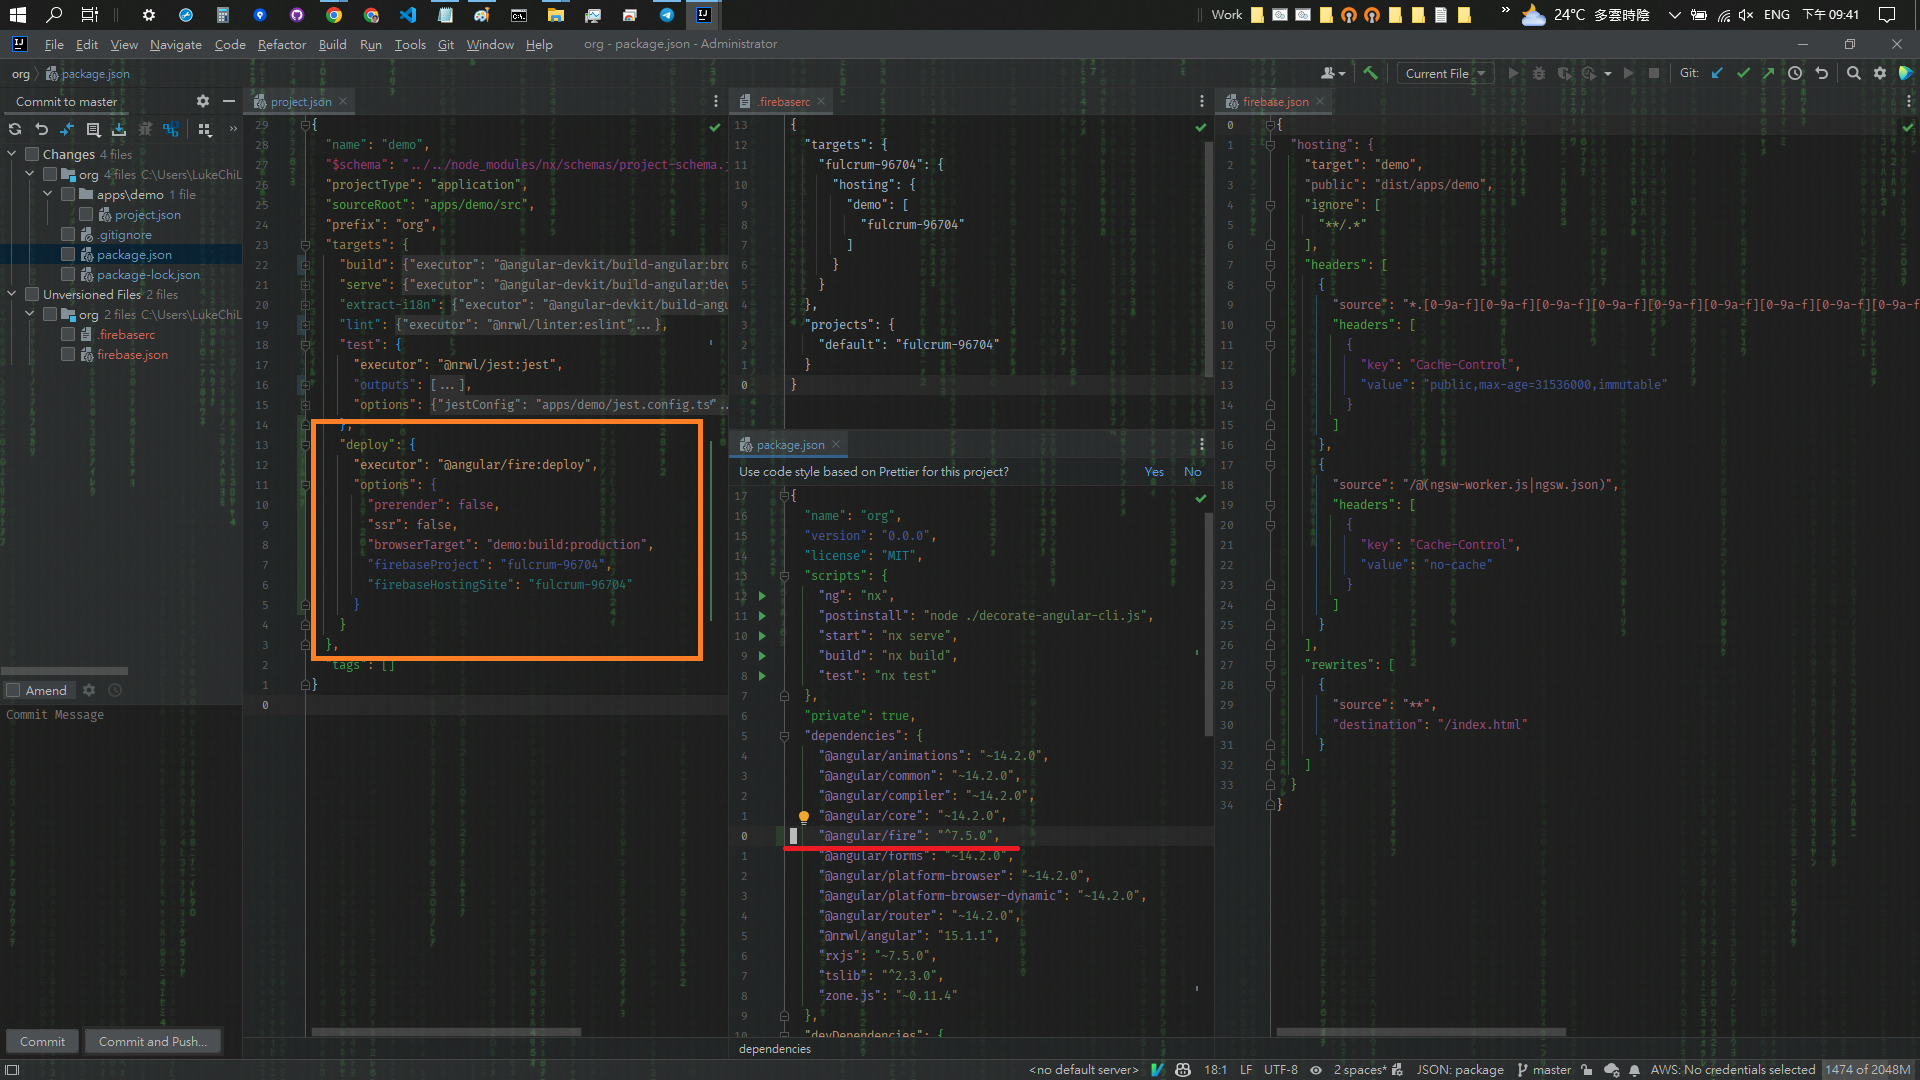
Task: Open the Changelists icon in commit toolbar
Action: pos(93,129)
